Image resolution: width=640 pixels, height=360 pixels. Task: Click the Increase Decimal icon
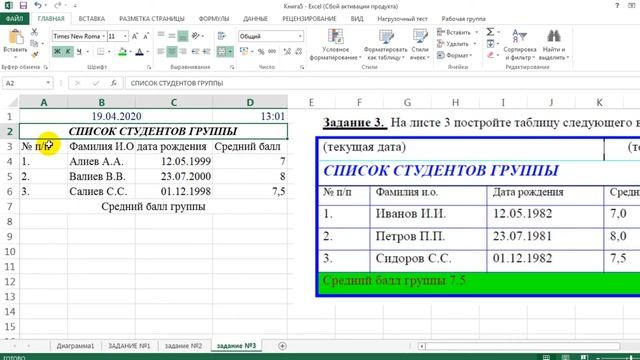click(287, 51)
